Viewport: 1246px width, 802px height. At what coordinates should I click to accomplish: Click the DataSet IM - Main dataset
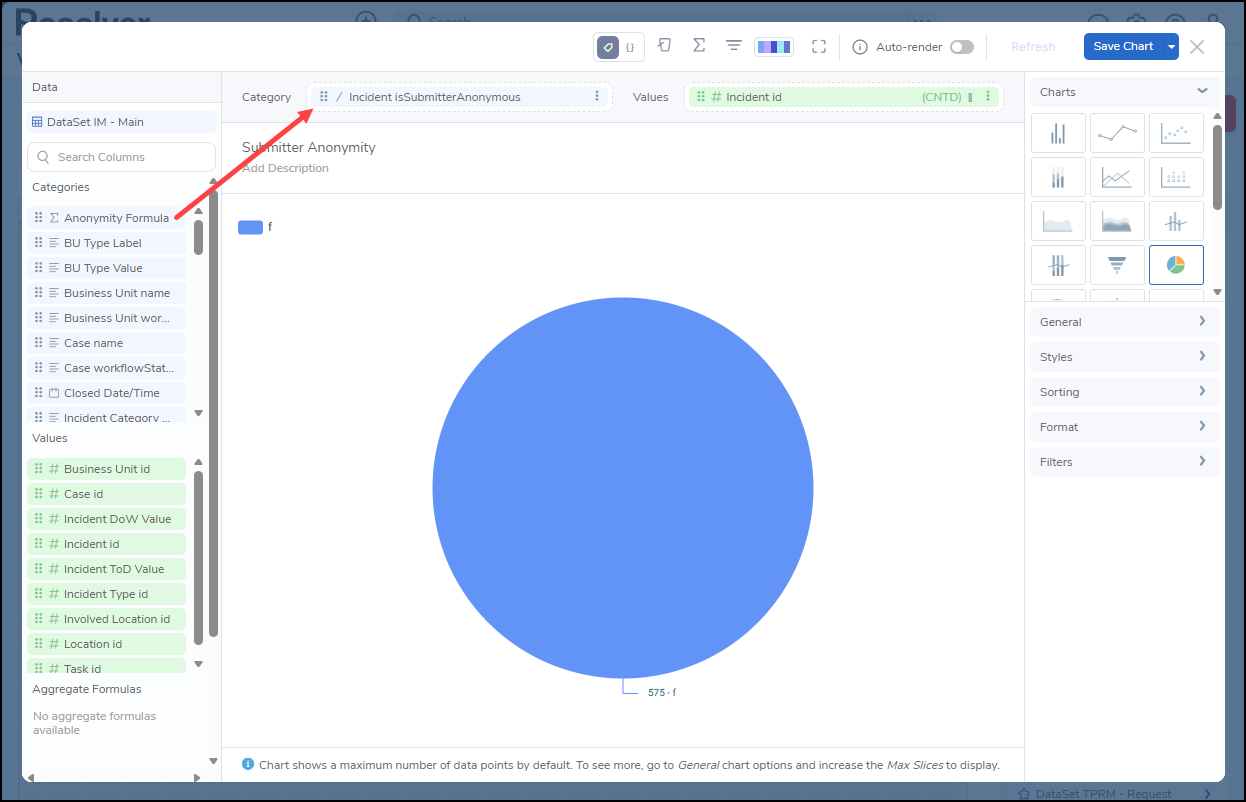click(122, 122)
